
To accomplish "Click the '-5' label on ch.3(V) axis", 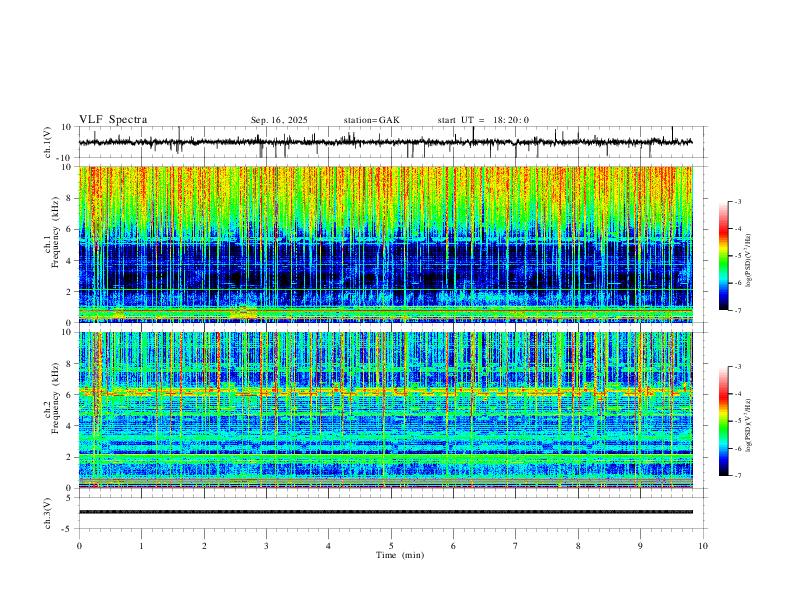I will [x=68, y=529].
